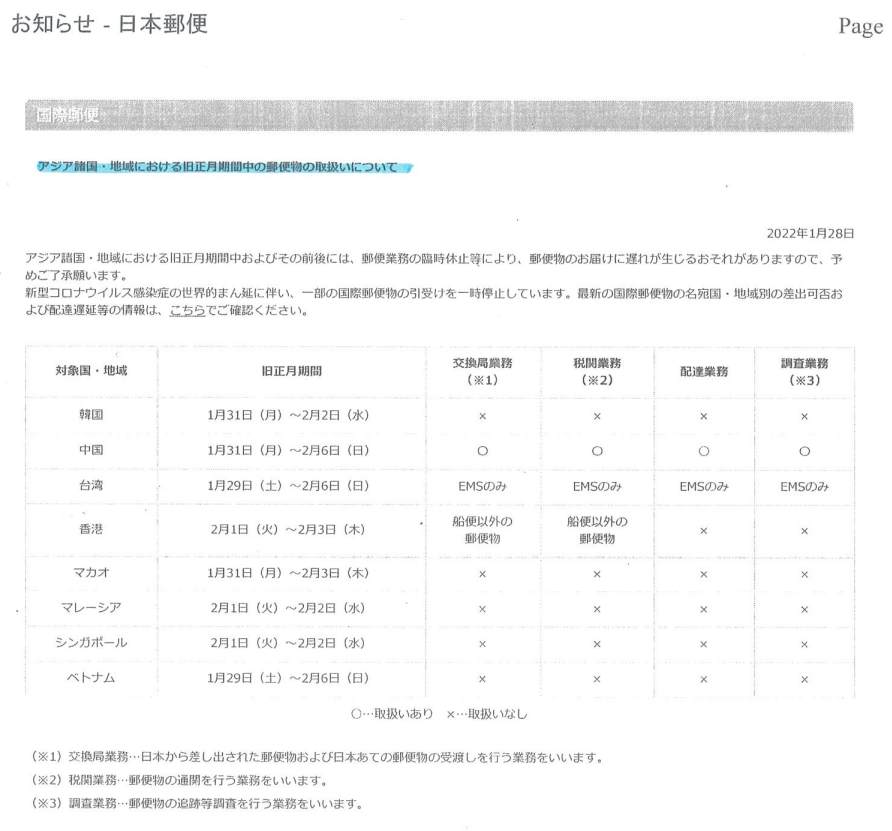This screenshot has height=831, width=892.
Task: Click the お知らせ - 日本郵便 page title
Action: pyautogui.click(x=109, y=25)
